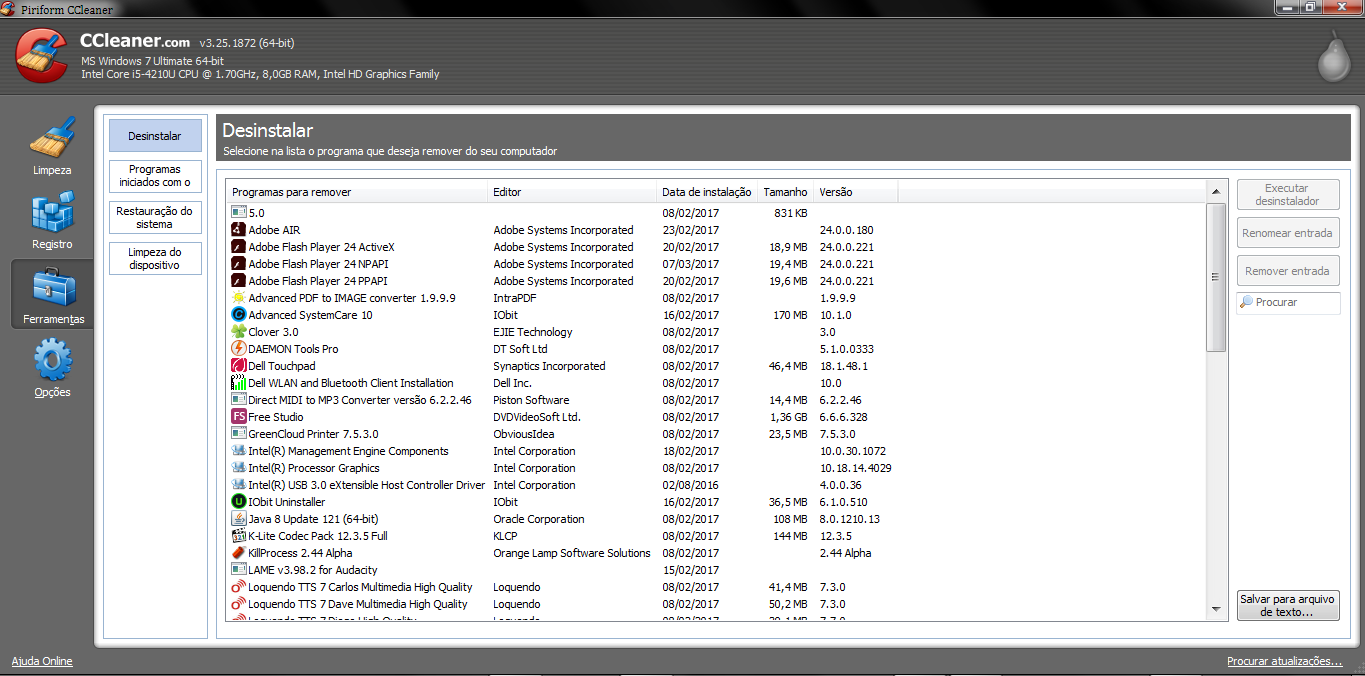
Task: Sort by Tamanho column header
Action: [786, 192]
